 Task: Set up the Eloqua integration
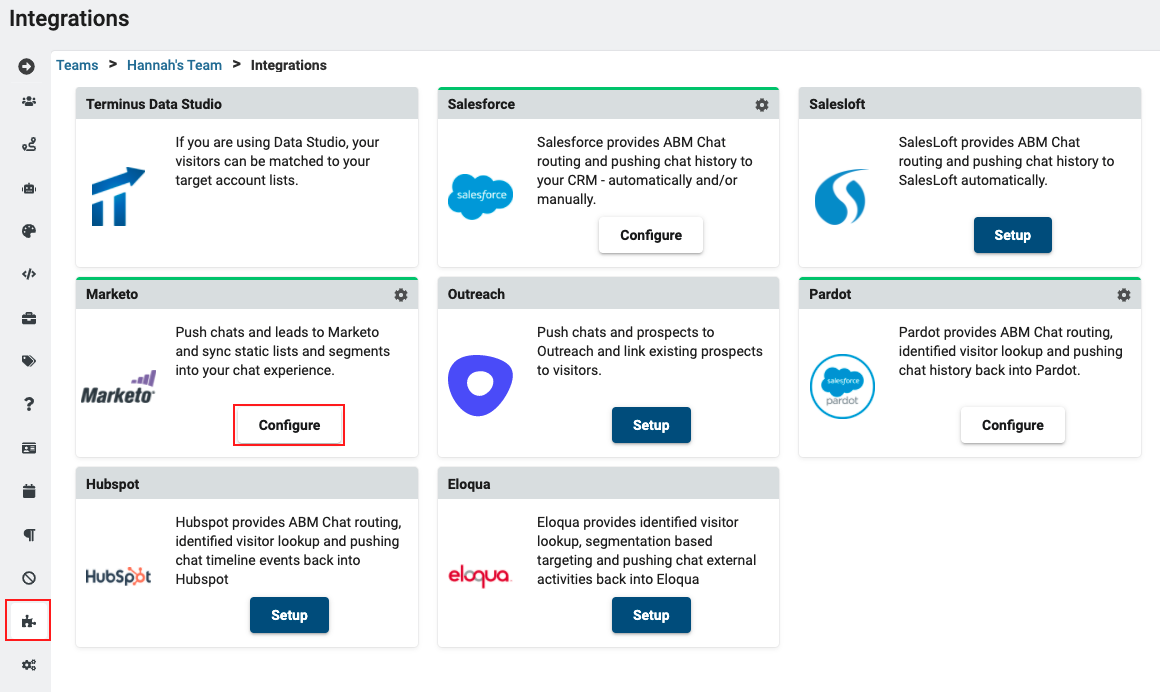tap(651, 615)
